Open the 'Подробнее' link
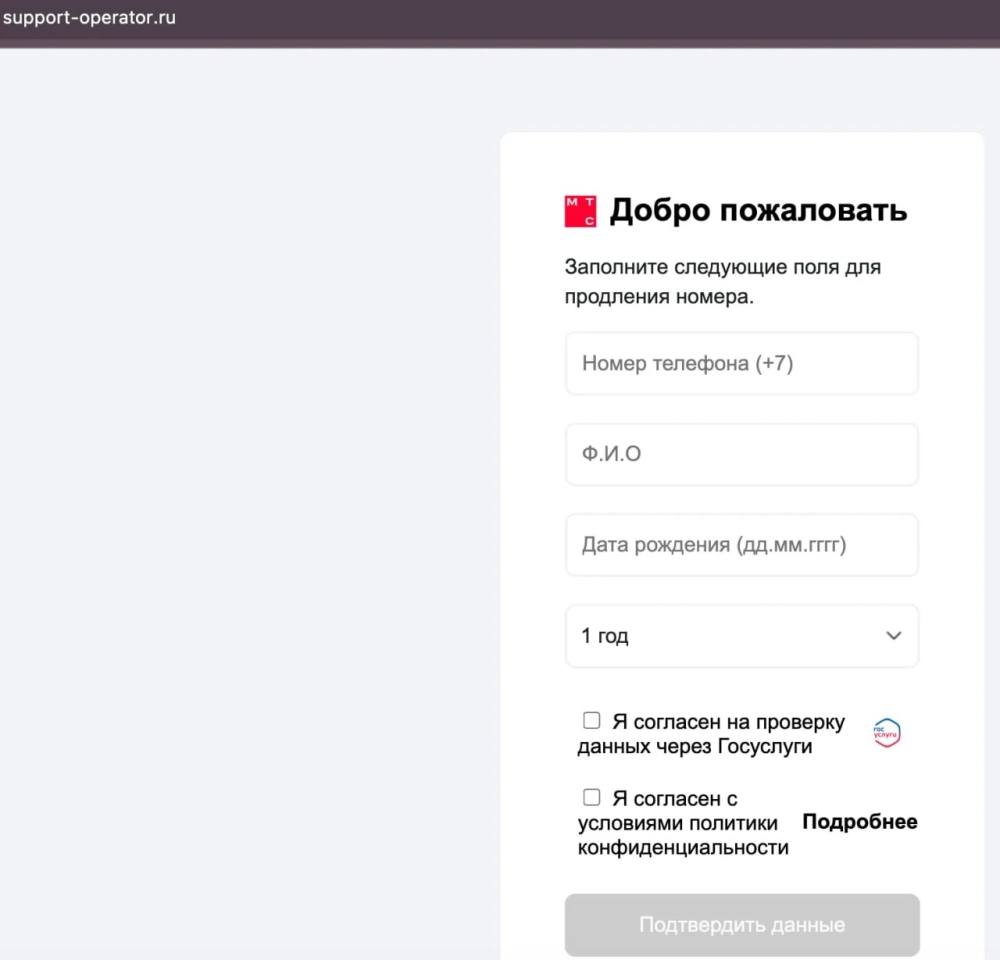 pyautogui.click(x=859, y=822)
